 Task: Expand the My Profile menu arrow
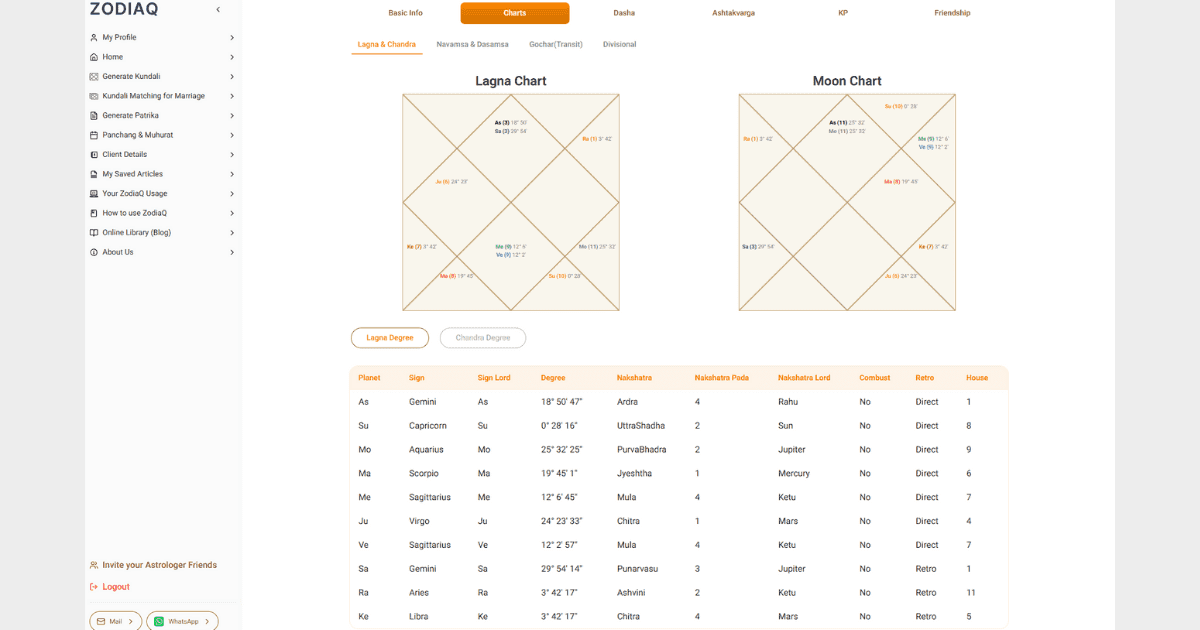tap(232, 37)
